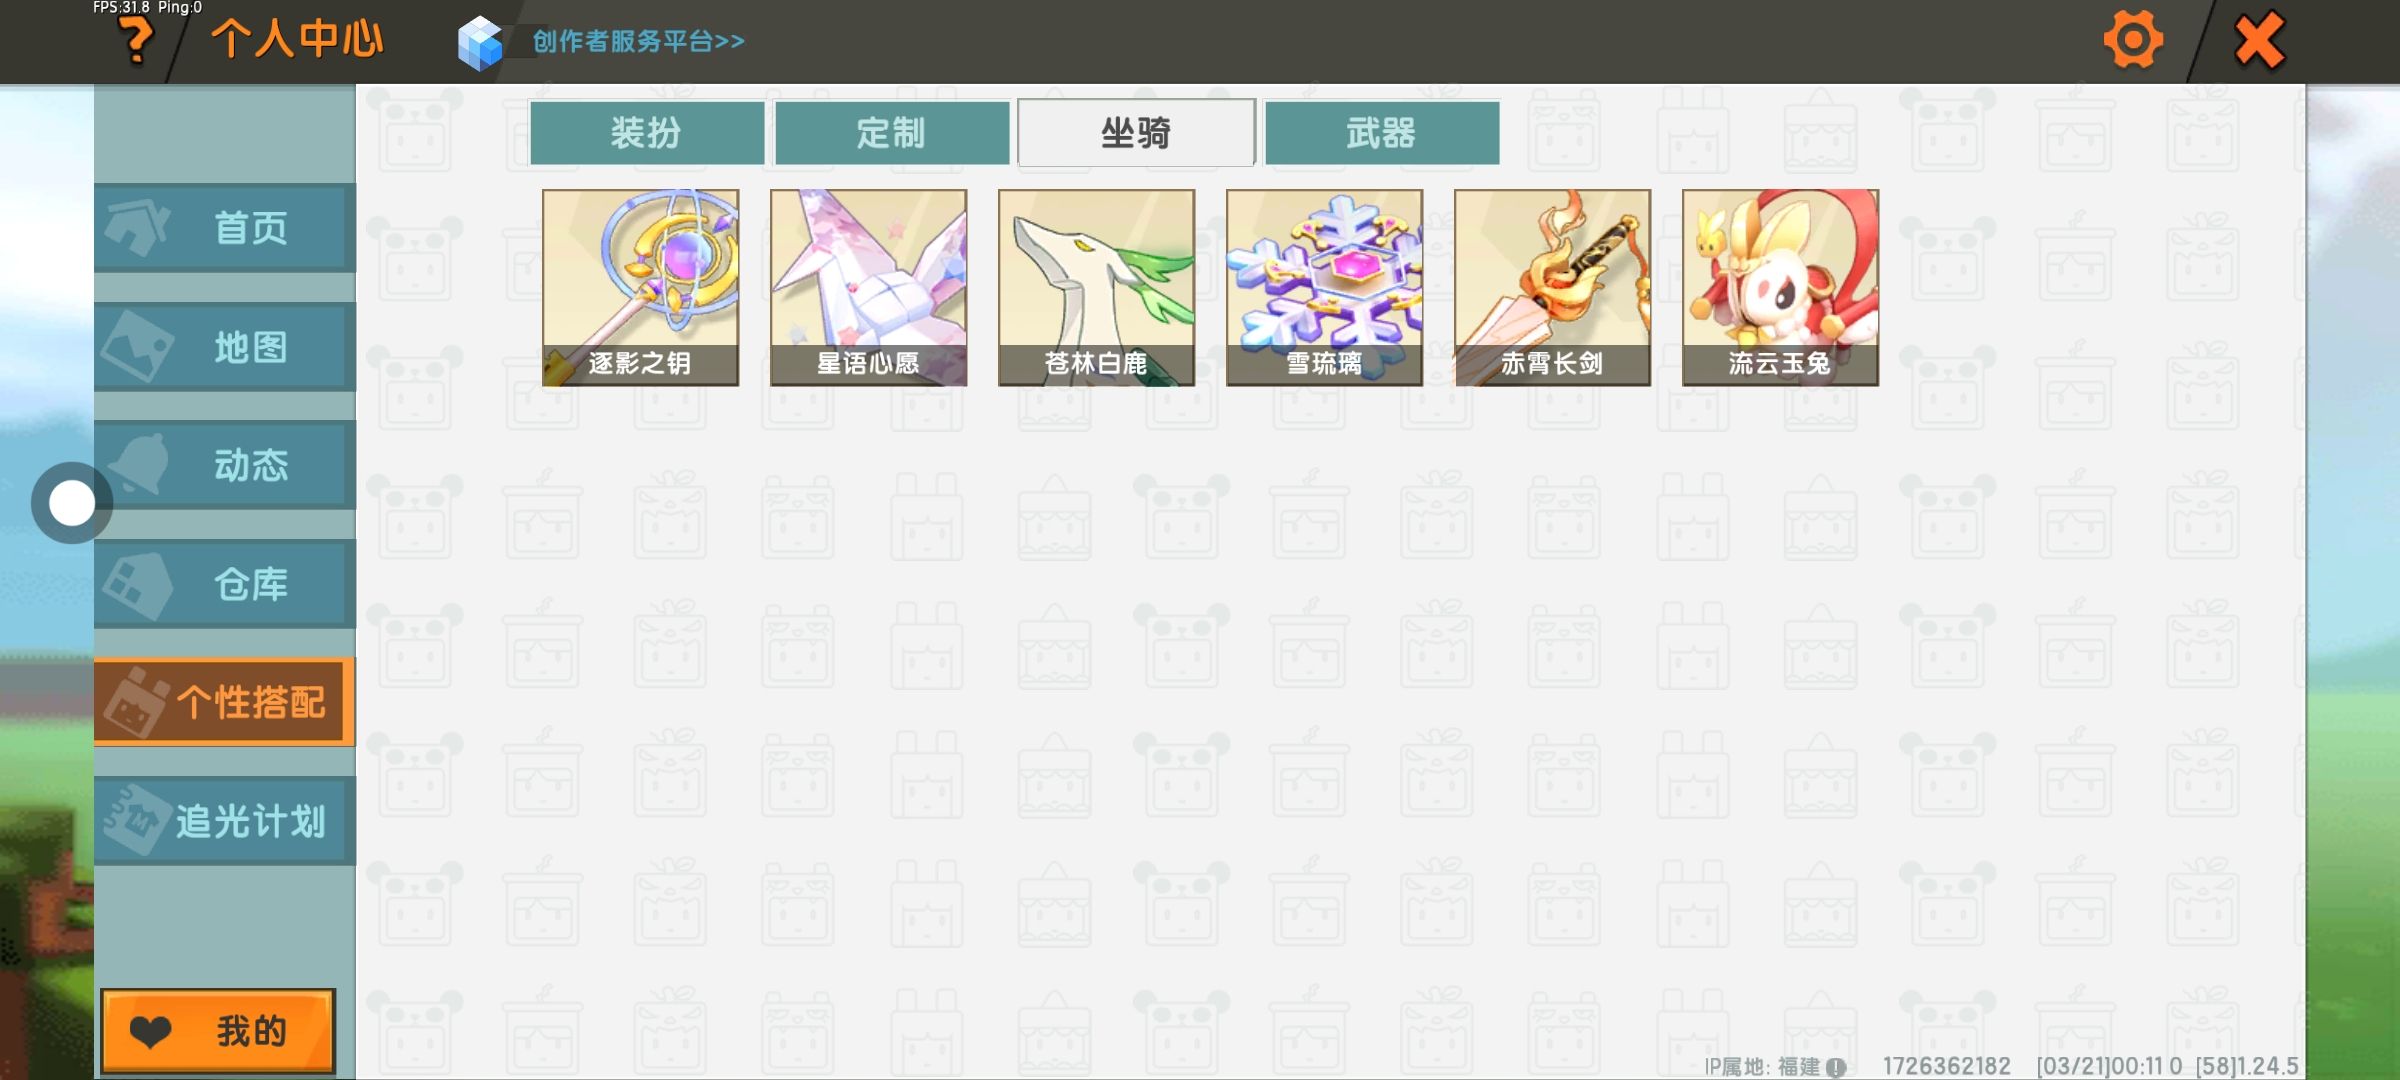The width and height of the screenshot is (2400, 1080).
Task: Pick the 雪琉璃 snowflake mount
Action: 1324,287
